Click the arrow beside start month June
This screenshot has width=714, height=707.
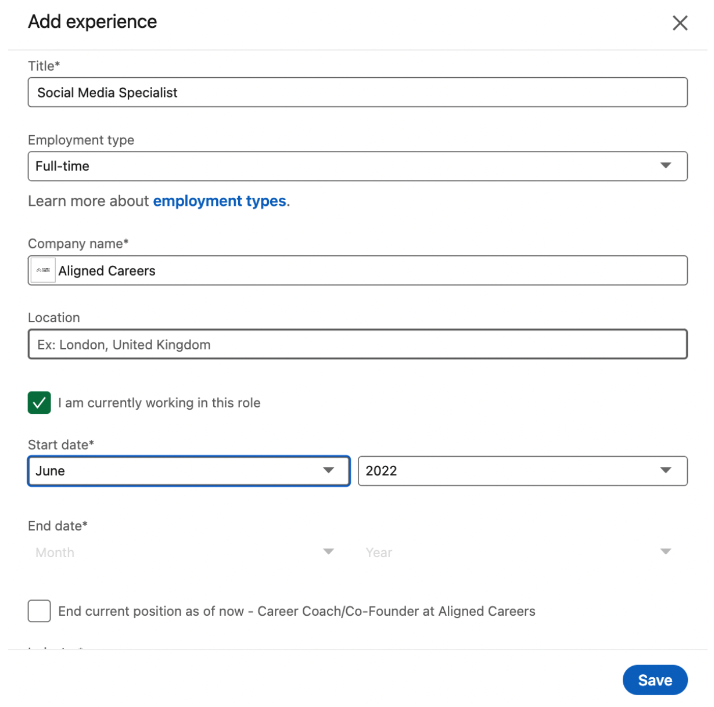click(328, 470)
